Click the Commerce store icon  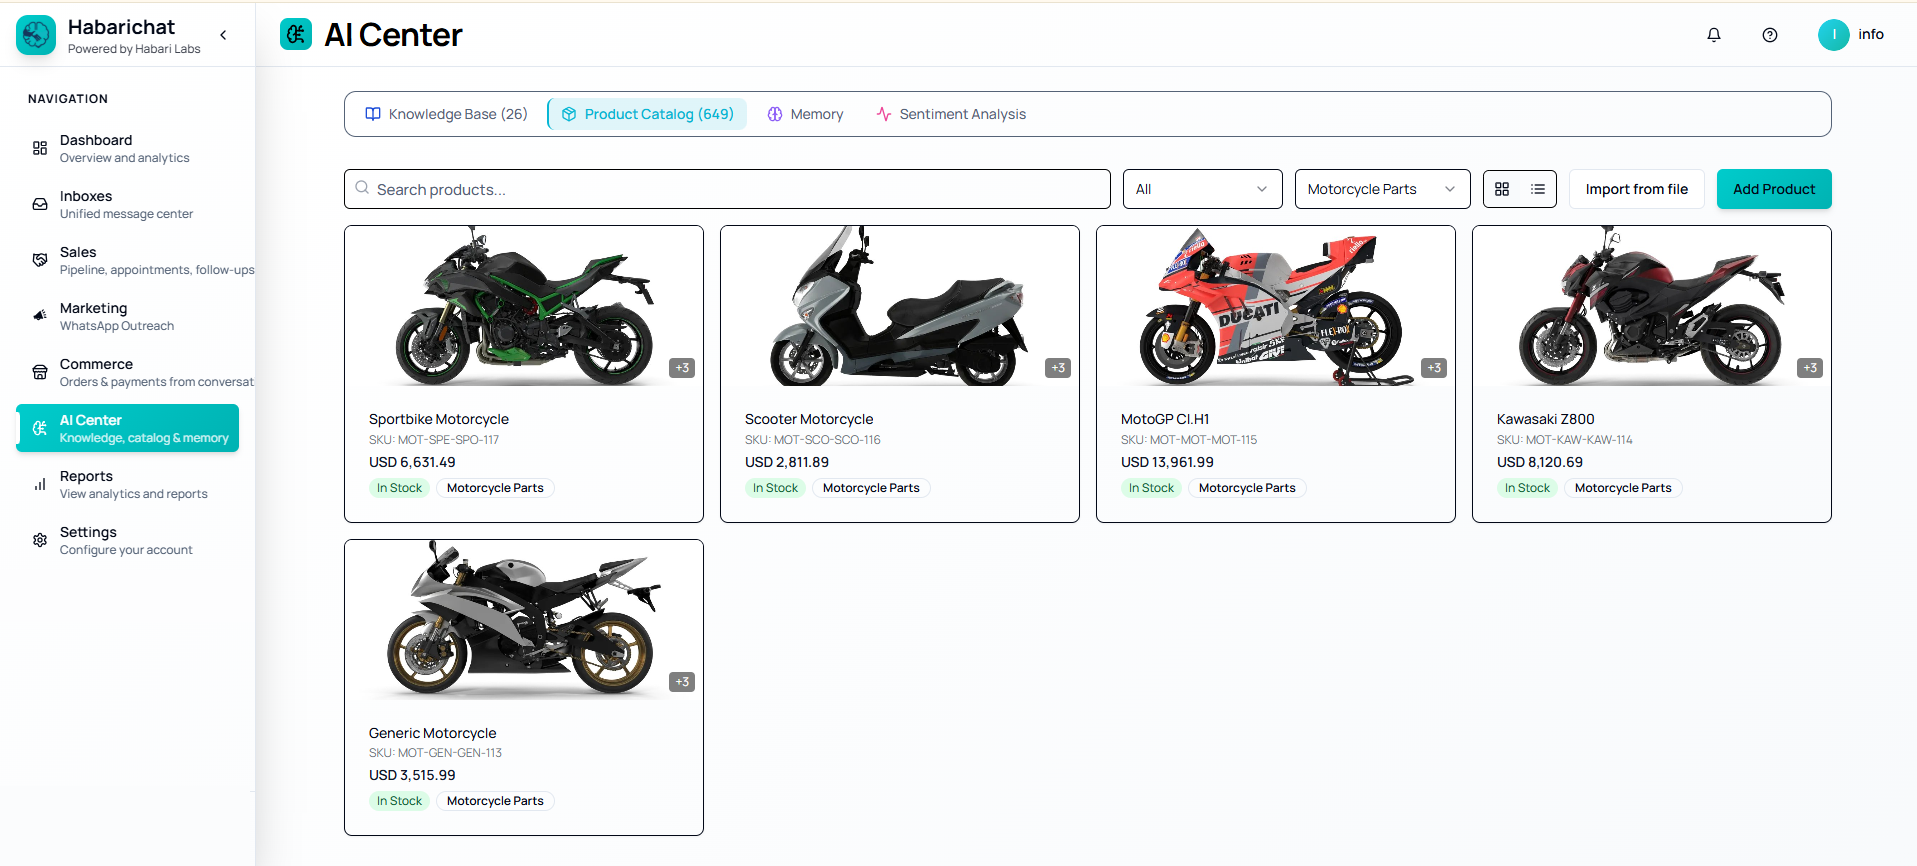[40, 372]
